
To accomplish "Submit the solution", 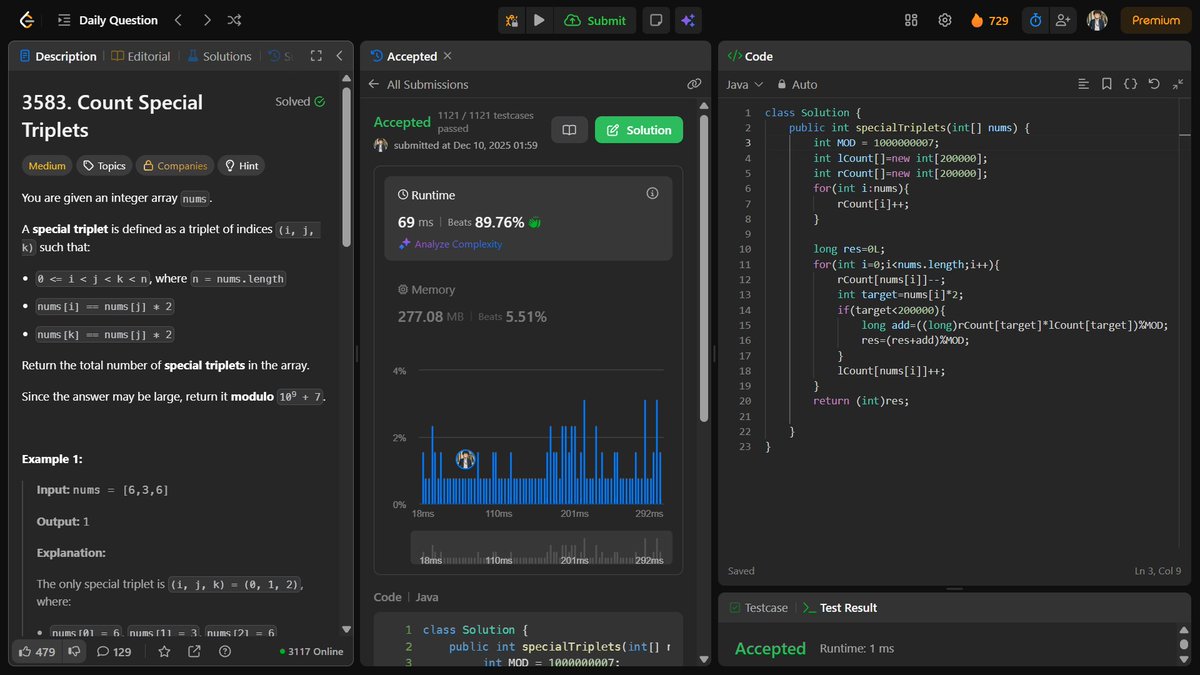I will tap(595, 20).
